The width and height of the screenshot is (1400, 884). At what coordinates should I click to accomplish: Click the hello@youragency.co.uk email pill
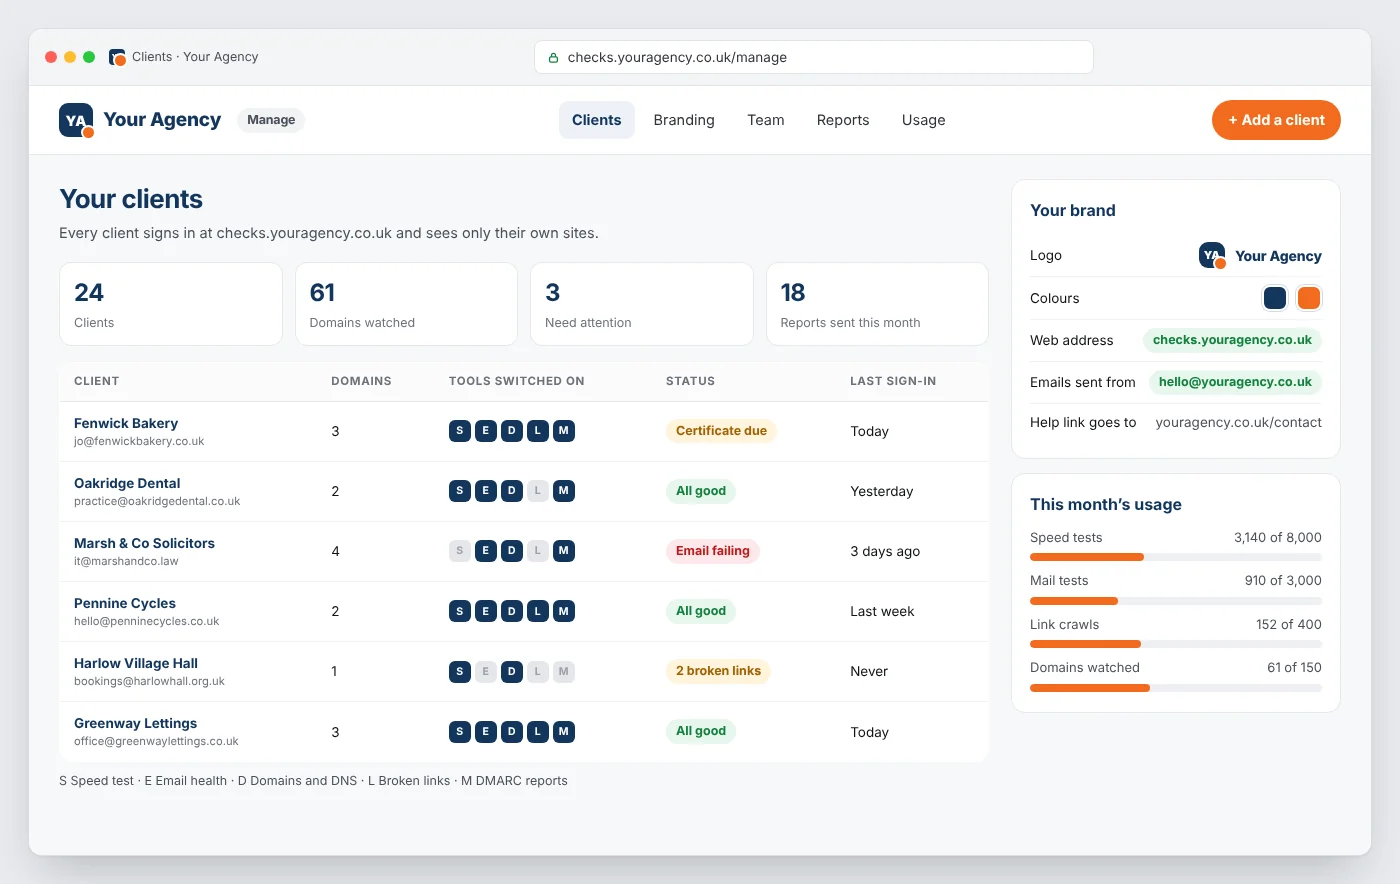(1235, 382)
